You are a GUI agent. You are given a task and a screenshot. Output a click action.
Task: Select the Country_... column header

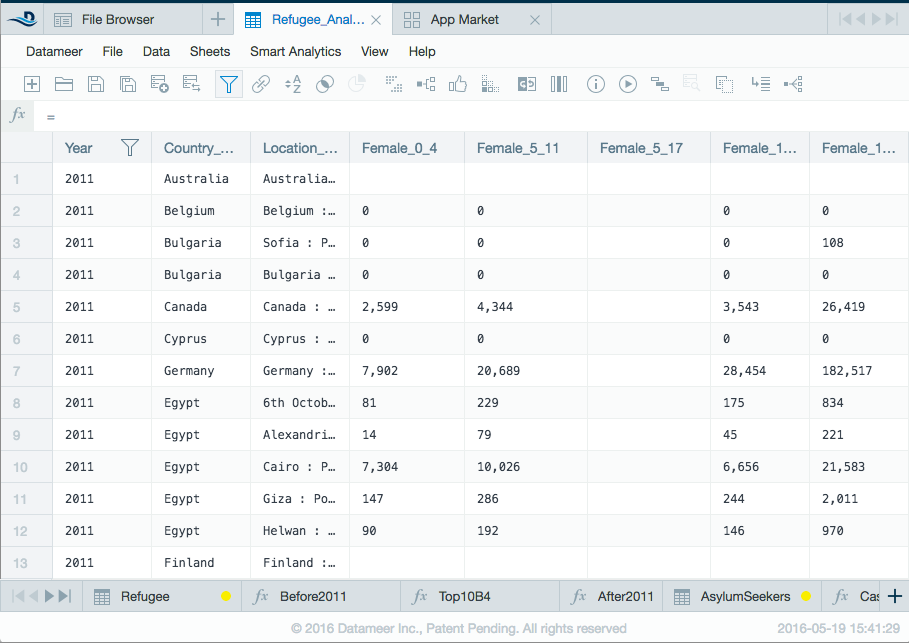pyautogui.click(x=201, y=148)
